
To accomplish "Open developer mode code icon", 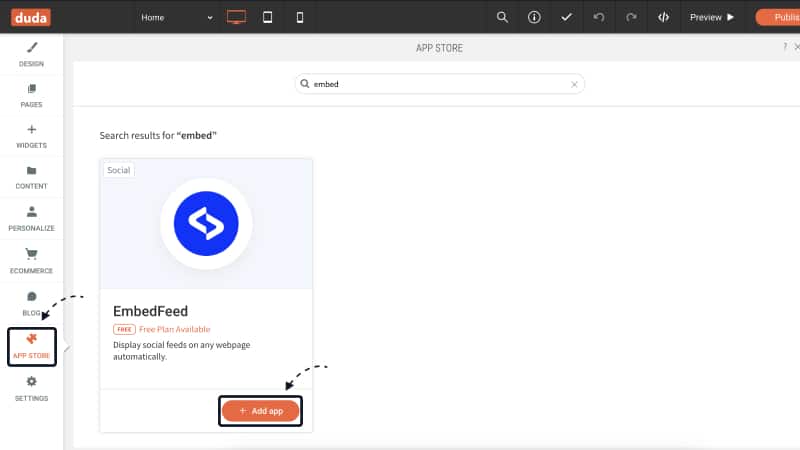I will (x=663, y=17).
